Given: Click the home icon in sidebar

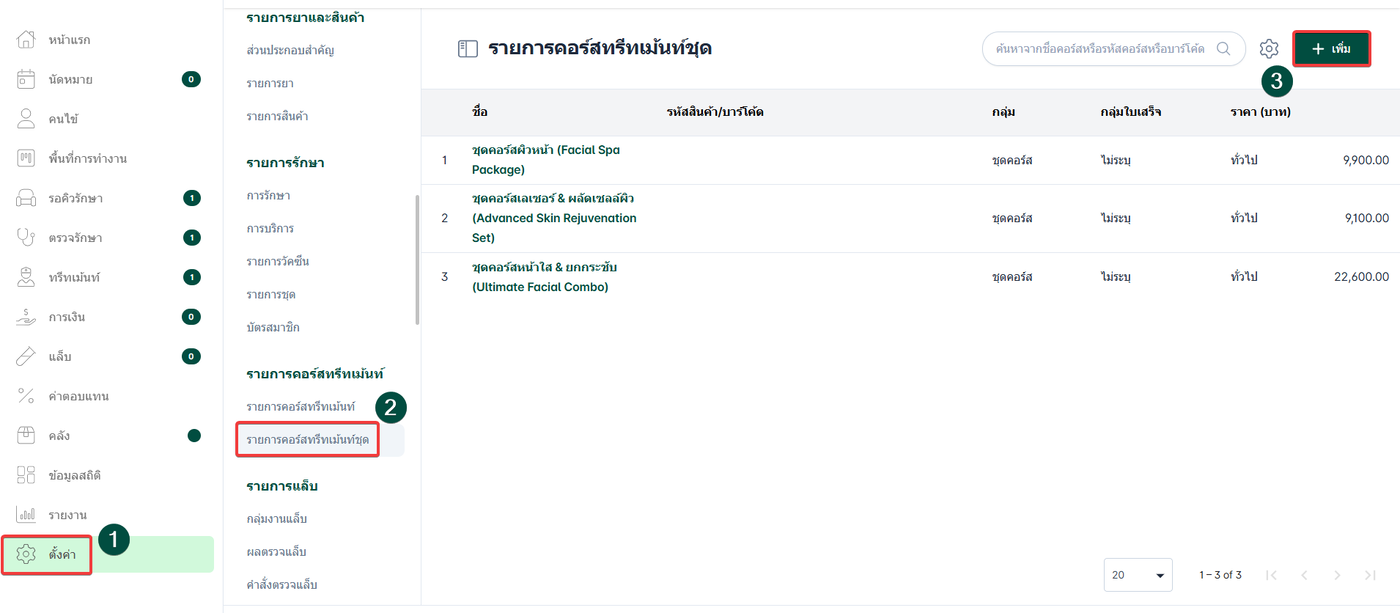Looking at the screenshot, I should (27, 40).
